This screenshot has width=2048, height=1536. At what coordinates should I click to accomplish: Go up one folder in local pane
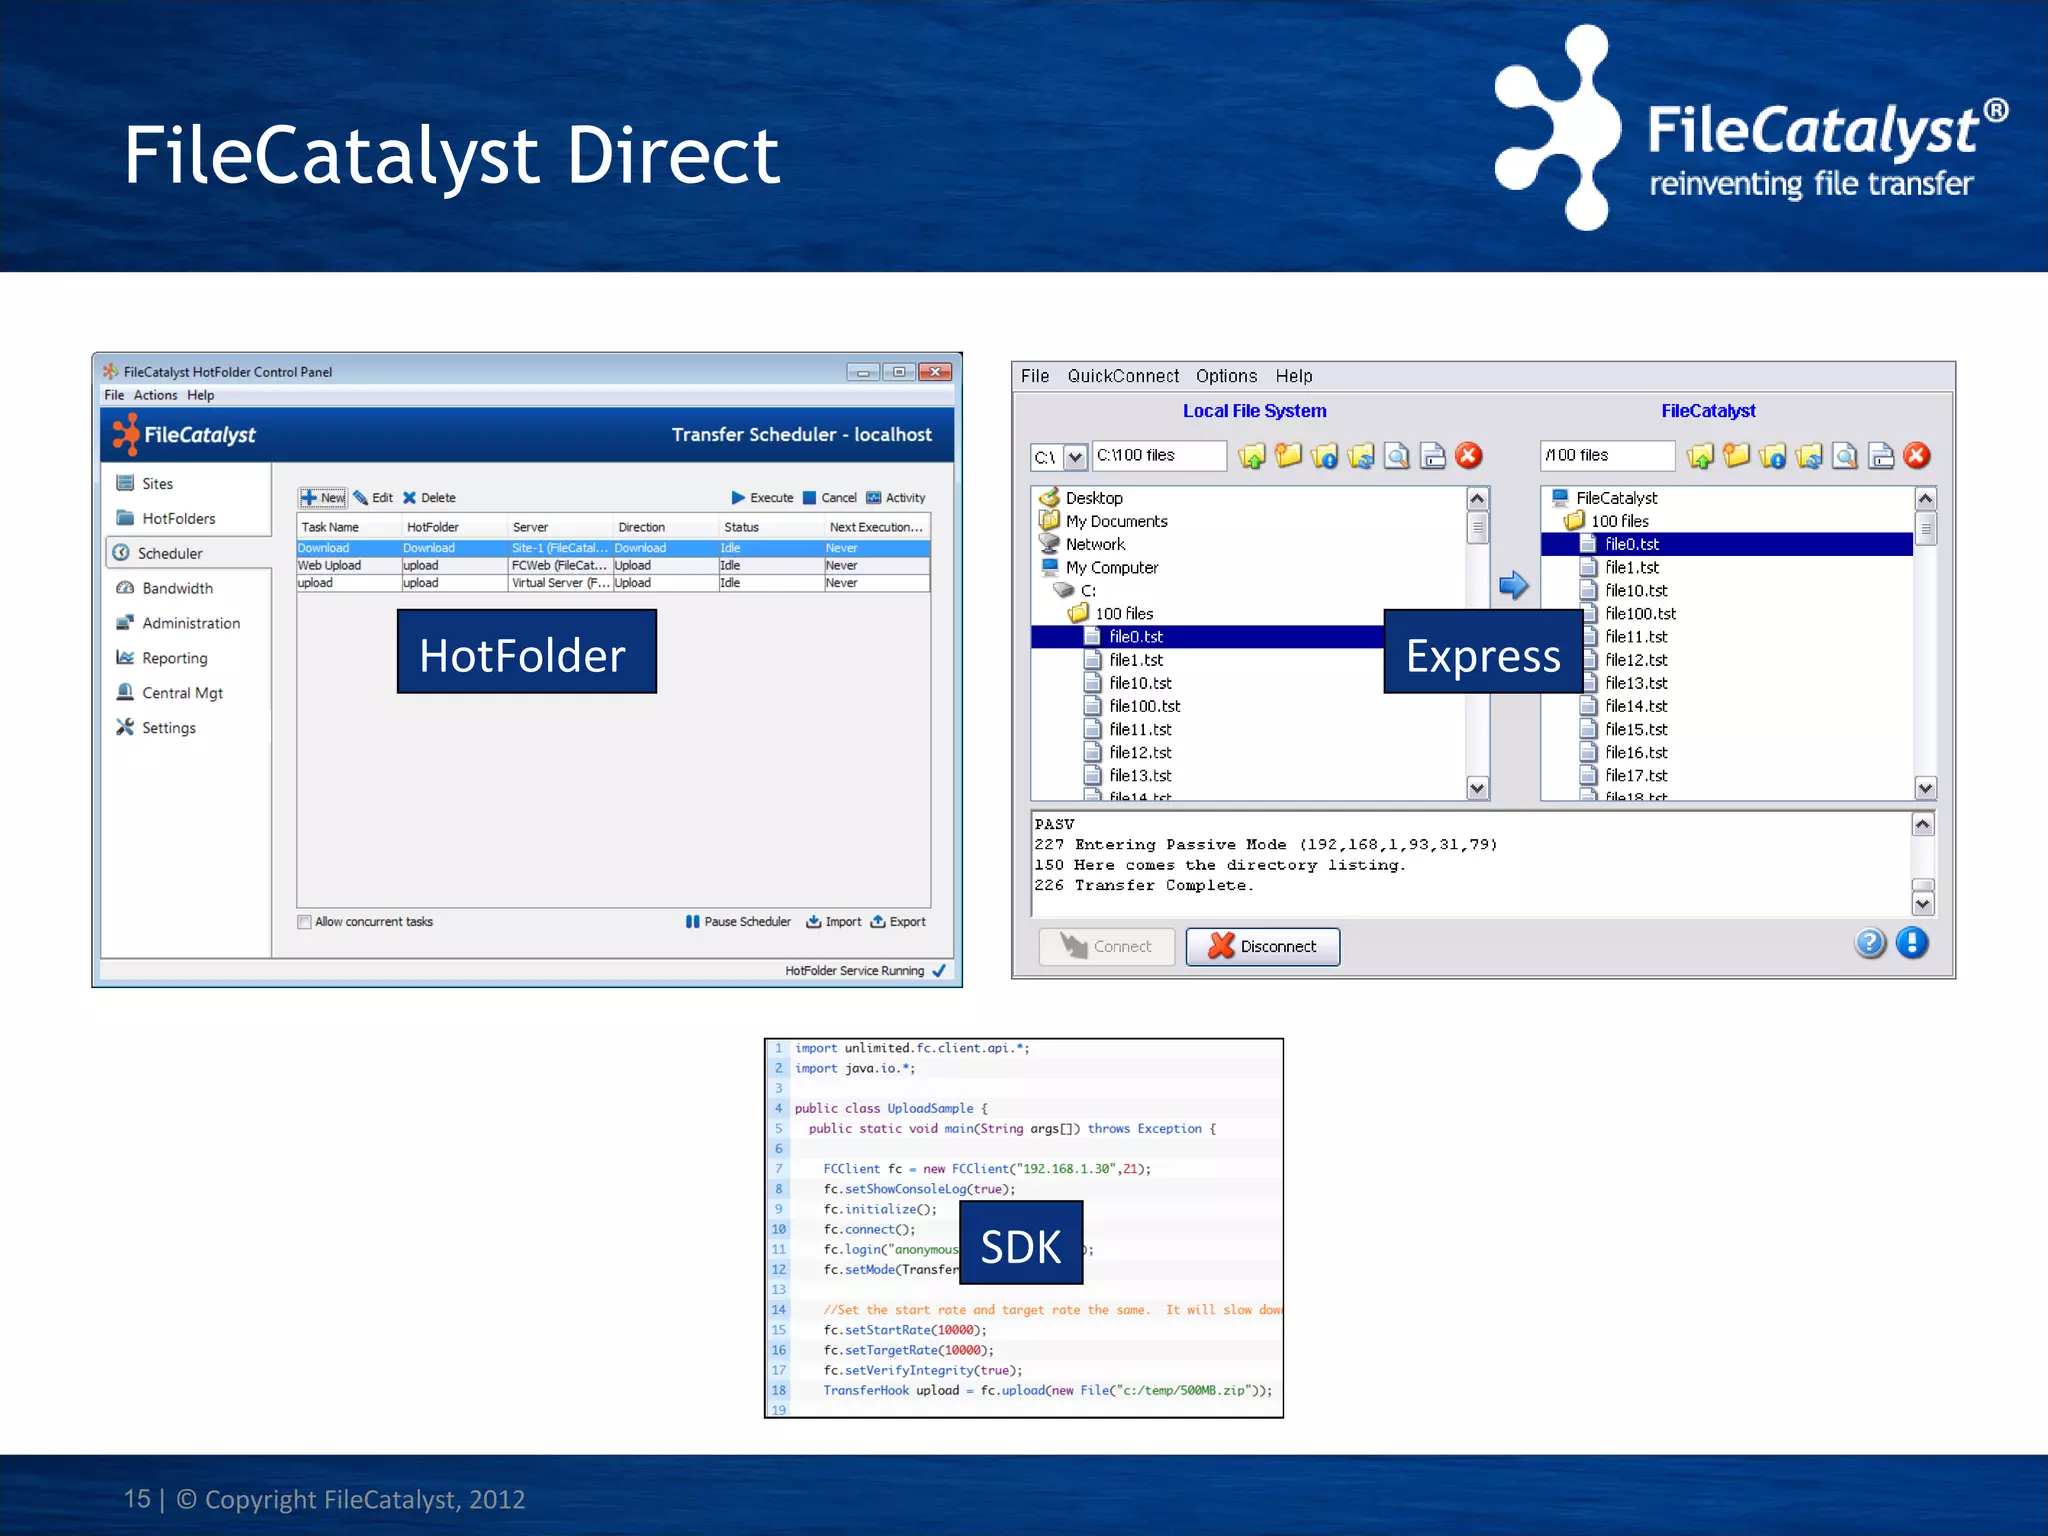(1251, 457)
